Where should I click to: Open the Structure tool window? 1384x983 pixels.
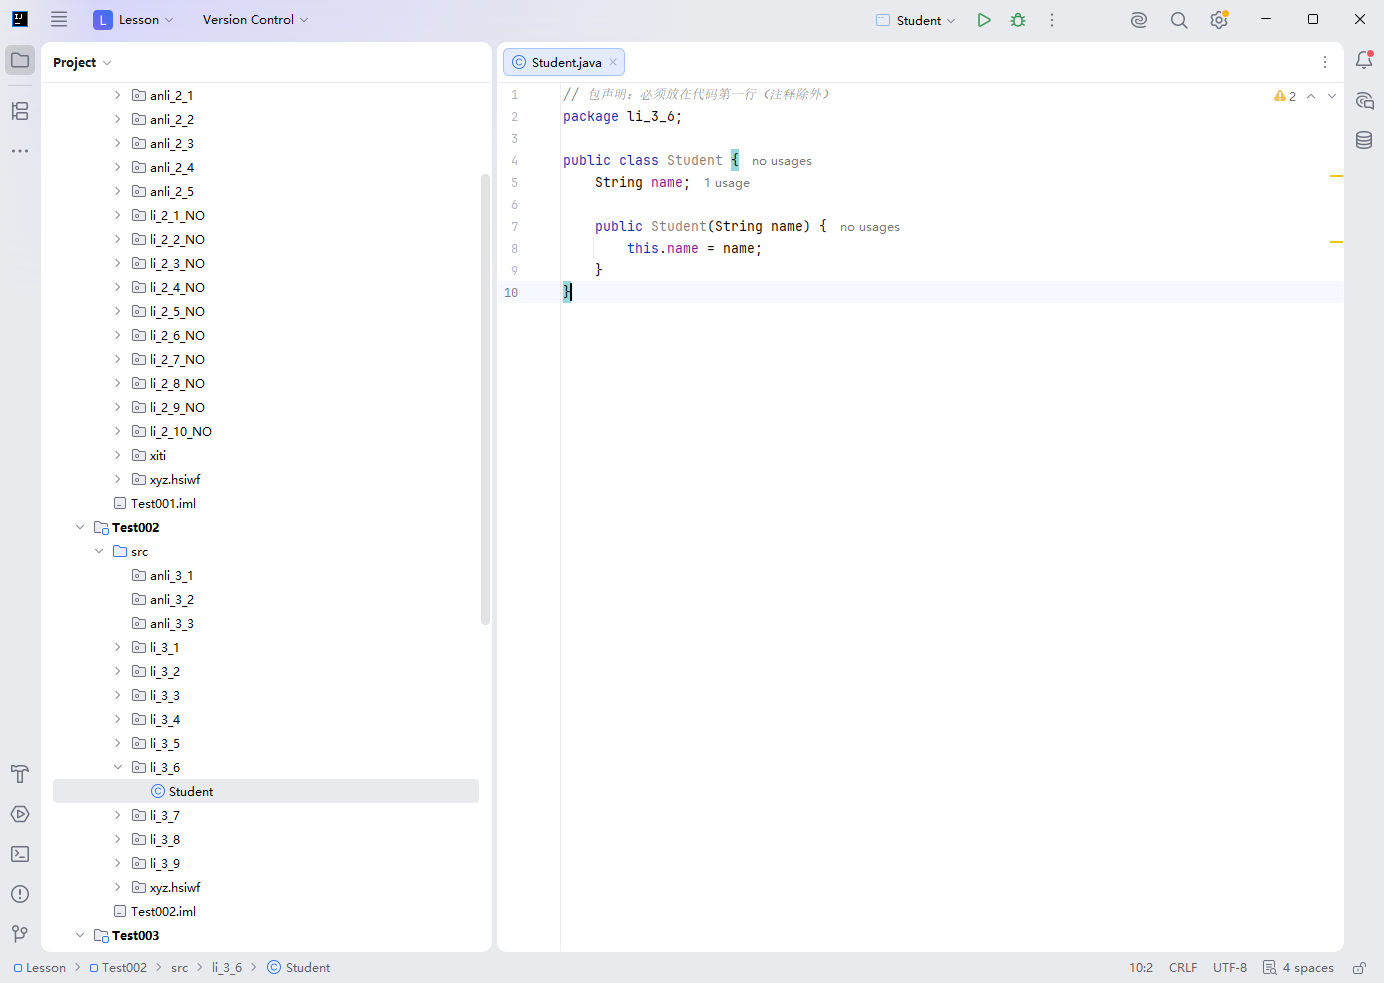coord(20,111)
